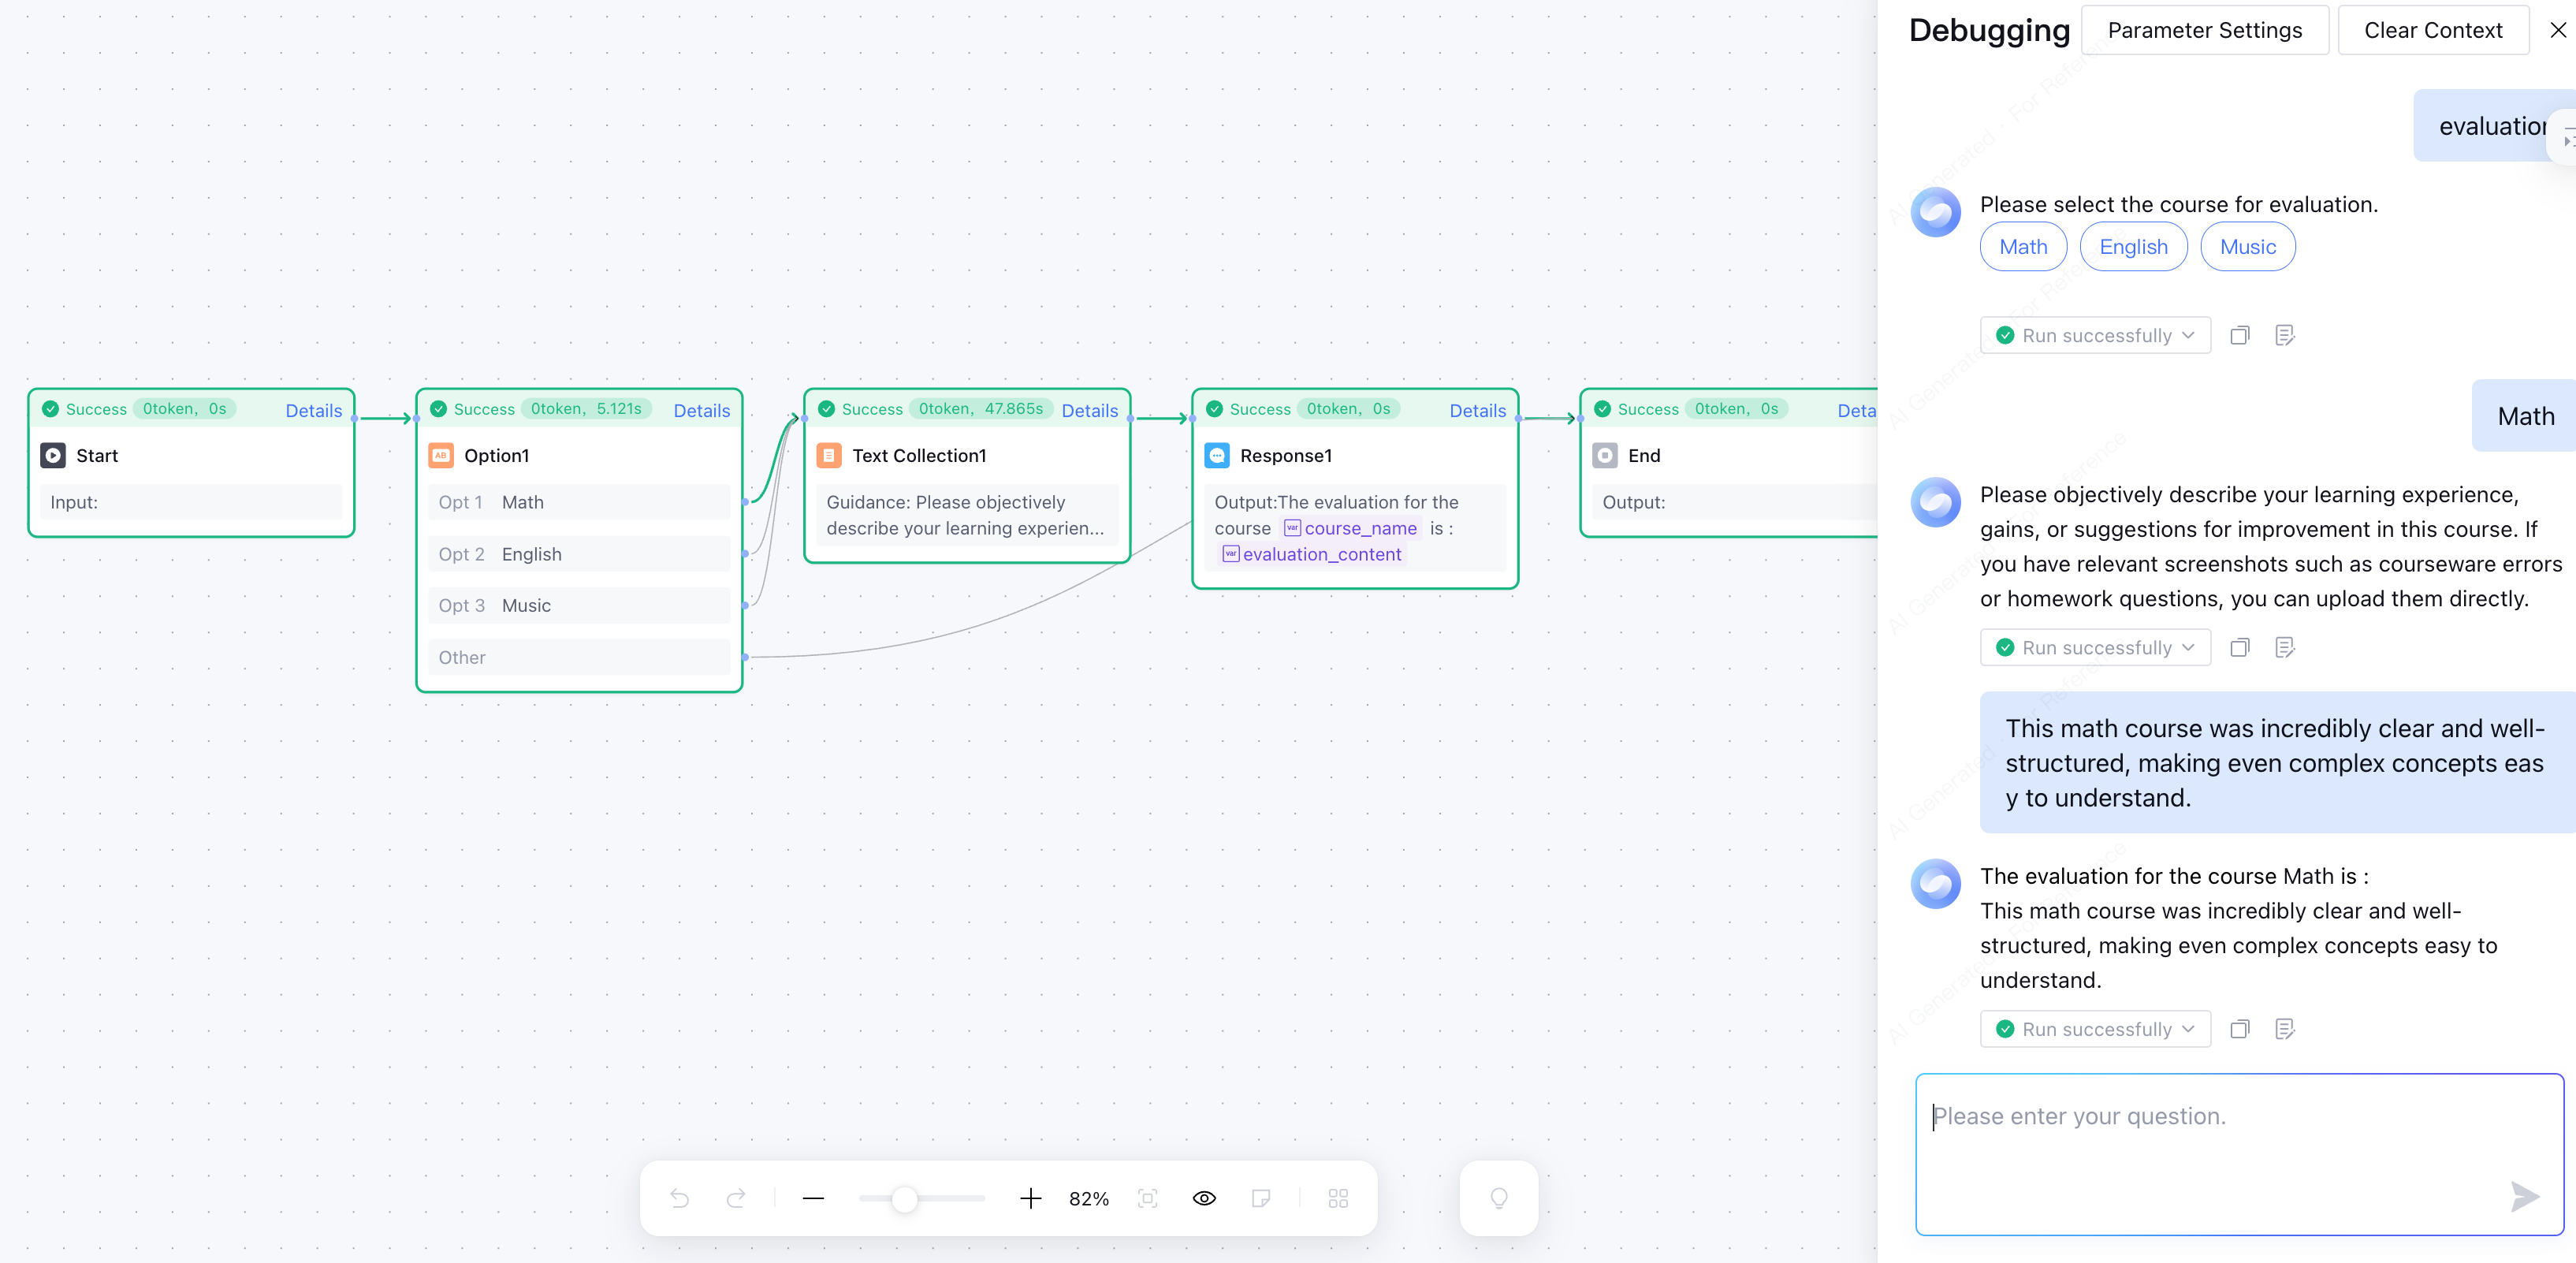Click the undo arrow in bottom toolbar
Viewport: 2576px width, 1263px height.
coord(680,1198)
